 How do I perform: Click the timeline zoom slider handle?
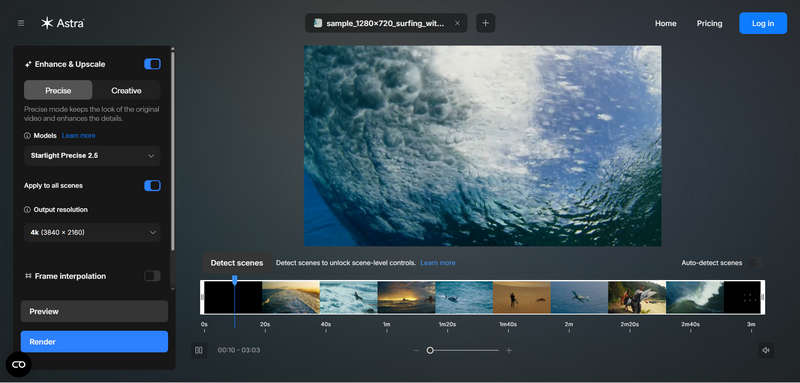point(430,350)
